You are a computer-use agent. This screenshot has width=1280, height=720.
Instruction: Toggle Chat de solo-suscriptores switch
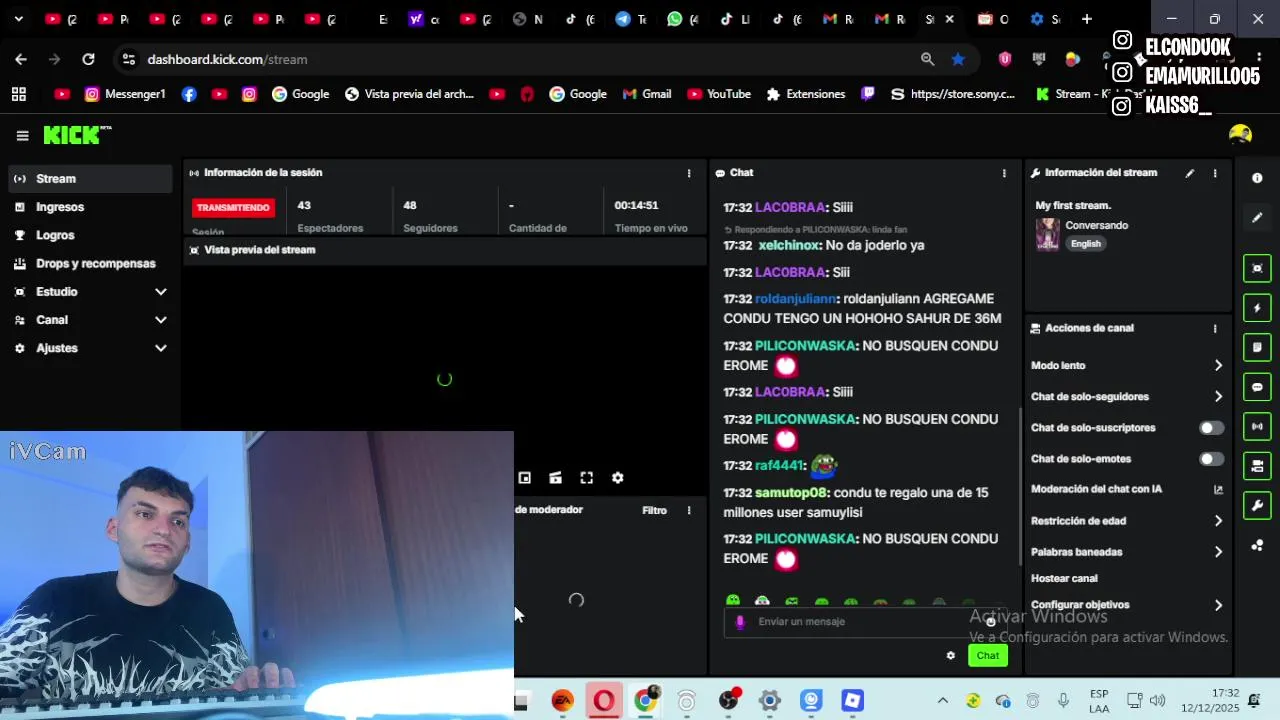(x=1211, y=428)
